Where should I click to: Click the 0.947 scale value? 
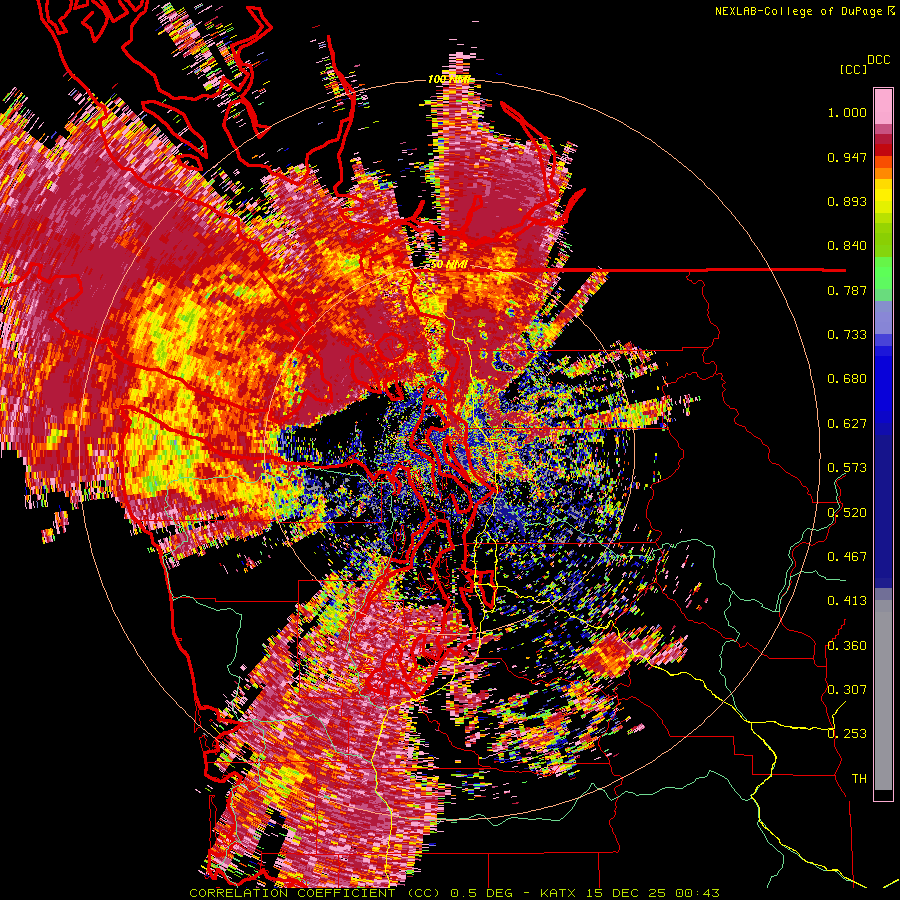[x=847, y=157]
